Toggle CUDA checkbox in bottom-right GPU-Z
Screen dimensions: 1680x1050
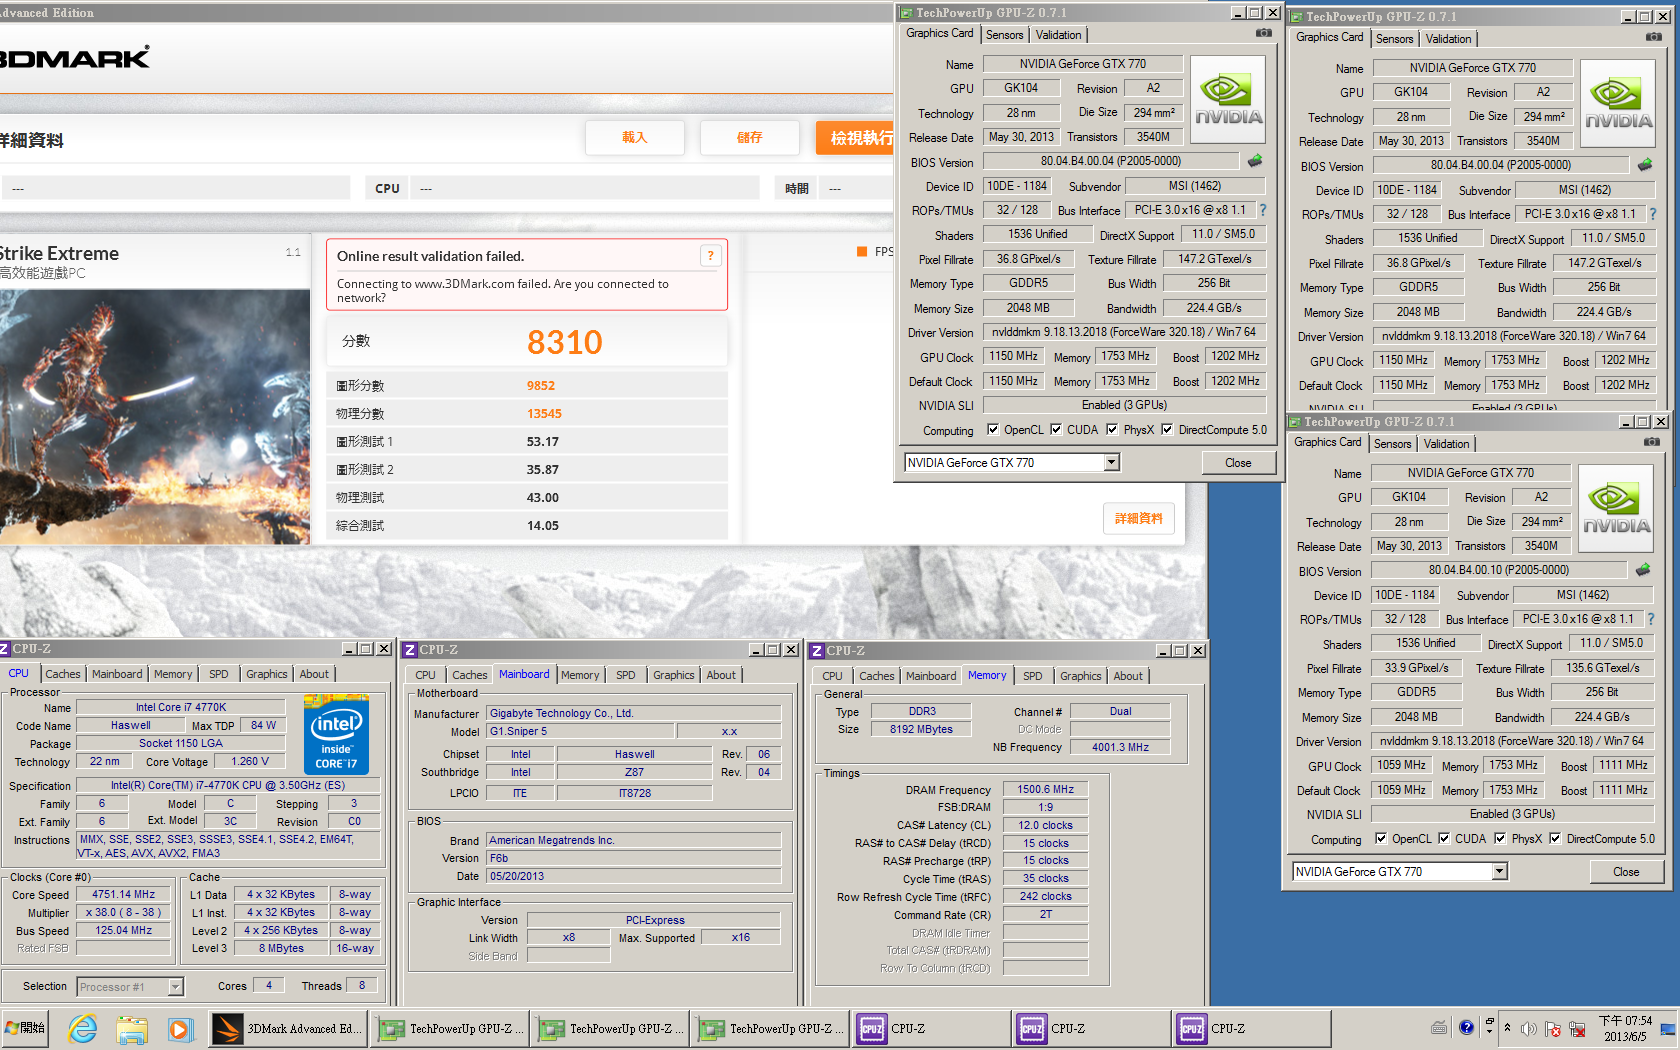pos(1444,839)
